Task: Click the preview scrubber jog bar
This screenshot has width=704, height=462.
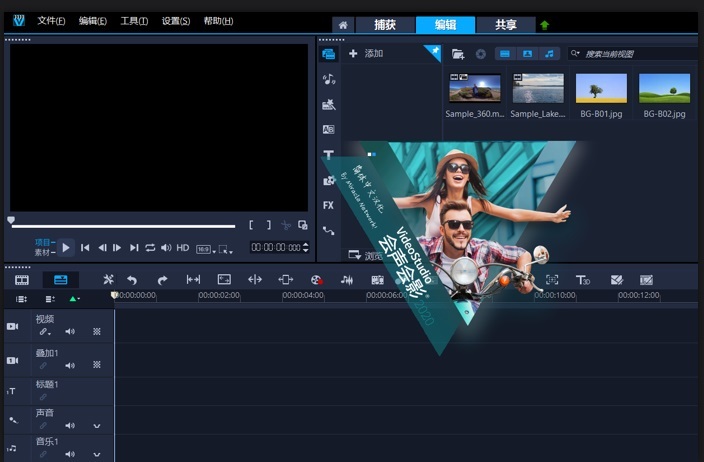Action: pos(122,226)
